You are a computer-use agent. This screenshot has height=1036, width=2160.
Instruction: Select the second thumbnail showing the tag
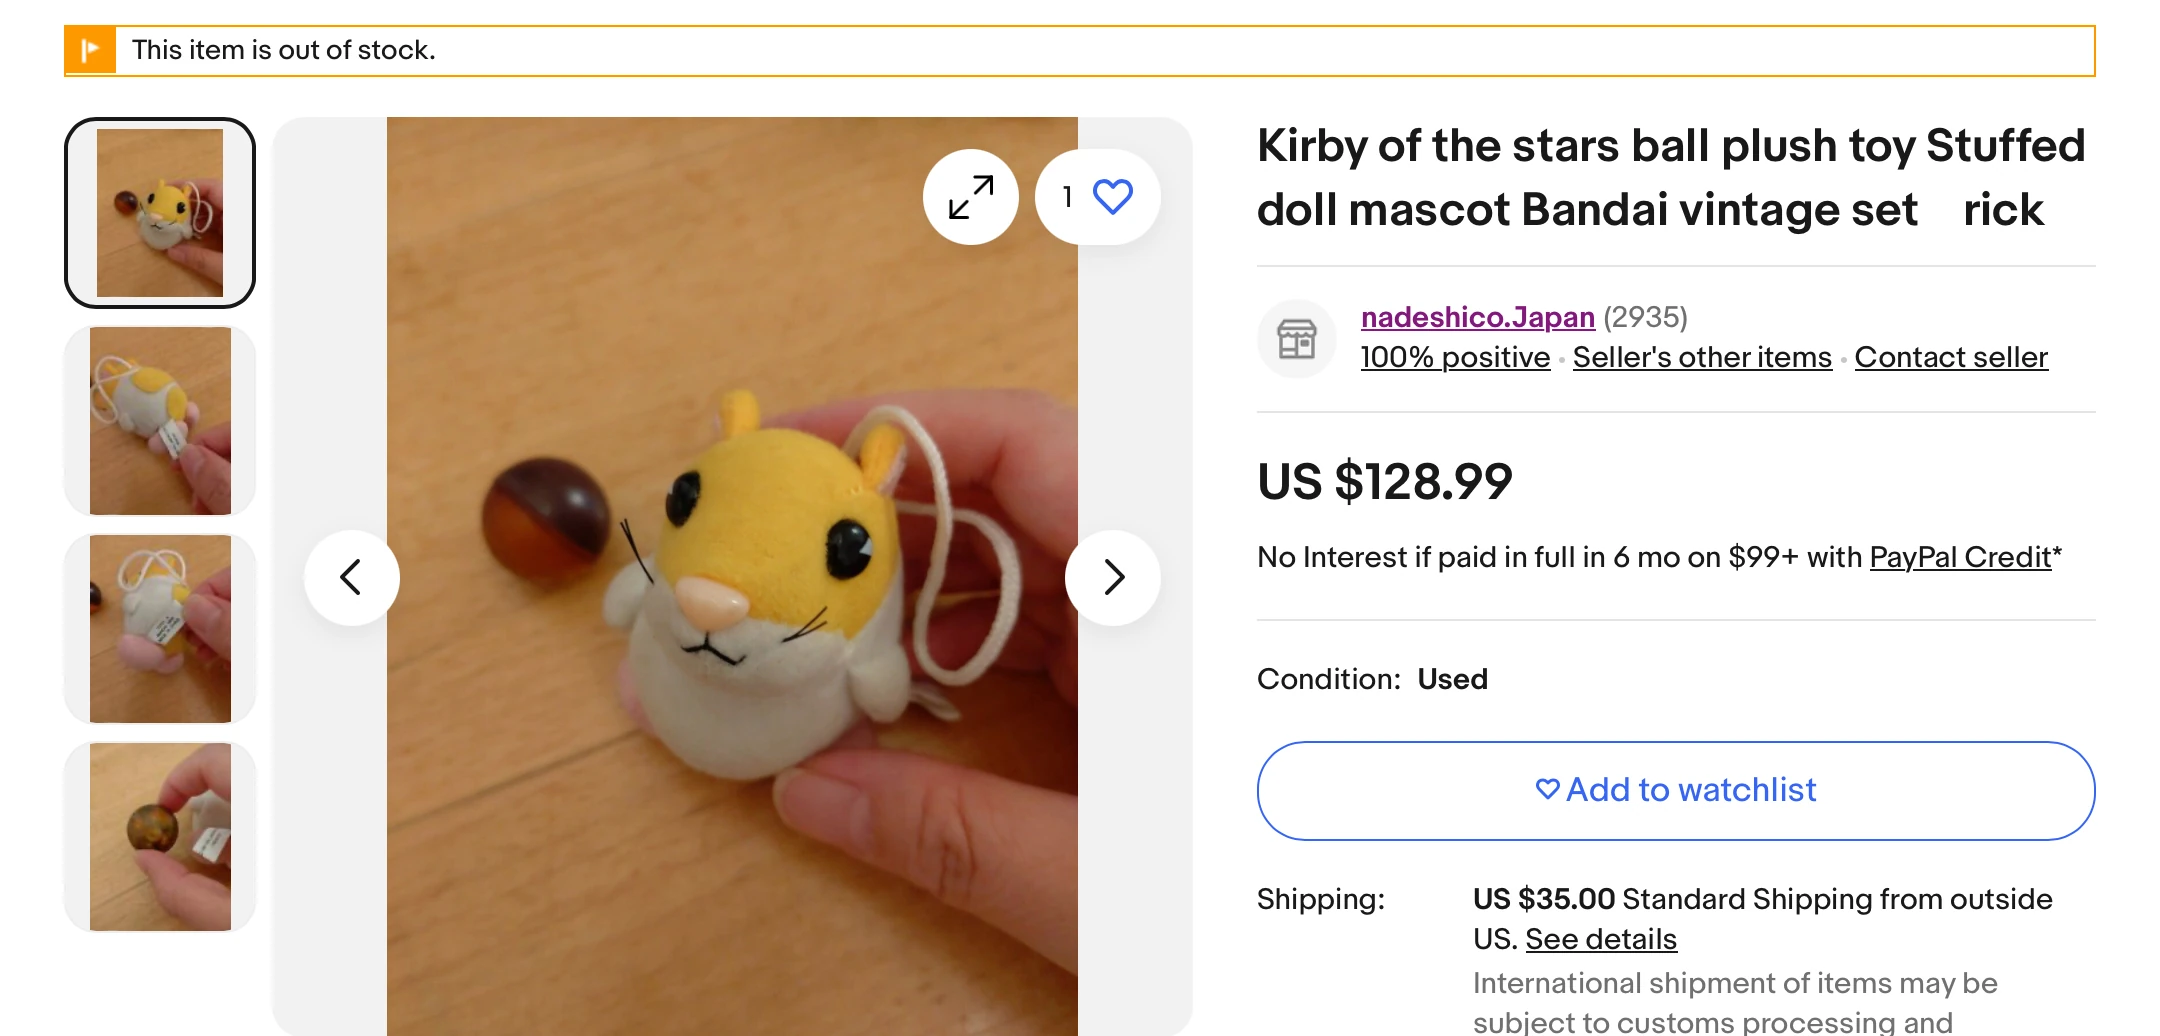pyautogui.click(x=159, y=420)
